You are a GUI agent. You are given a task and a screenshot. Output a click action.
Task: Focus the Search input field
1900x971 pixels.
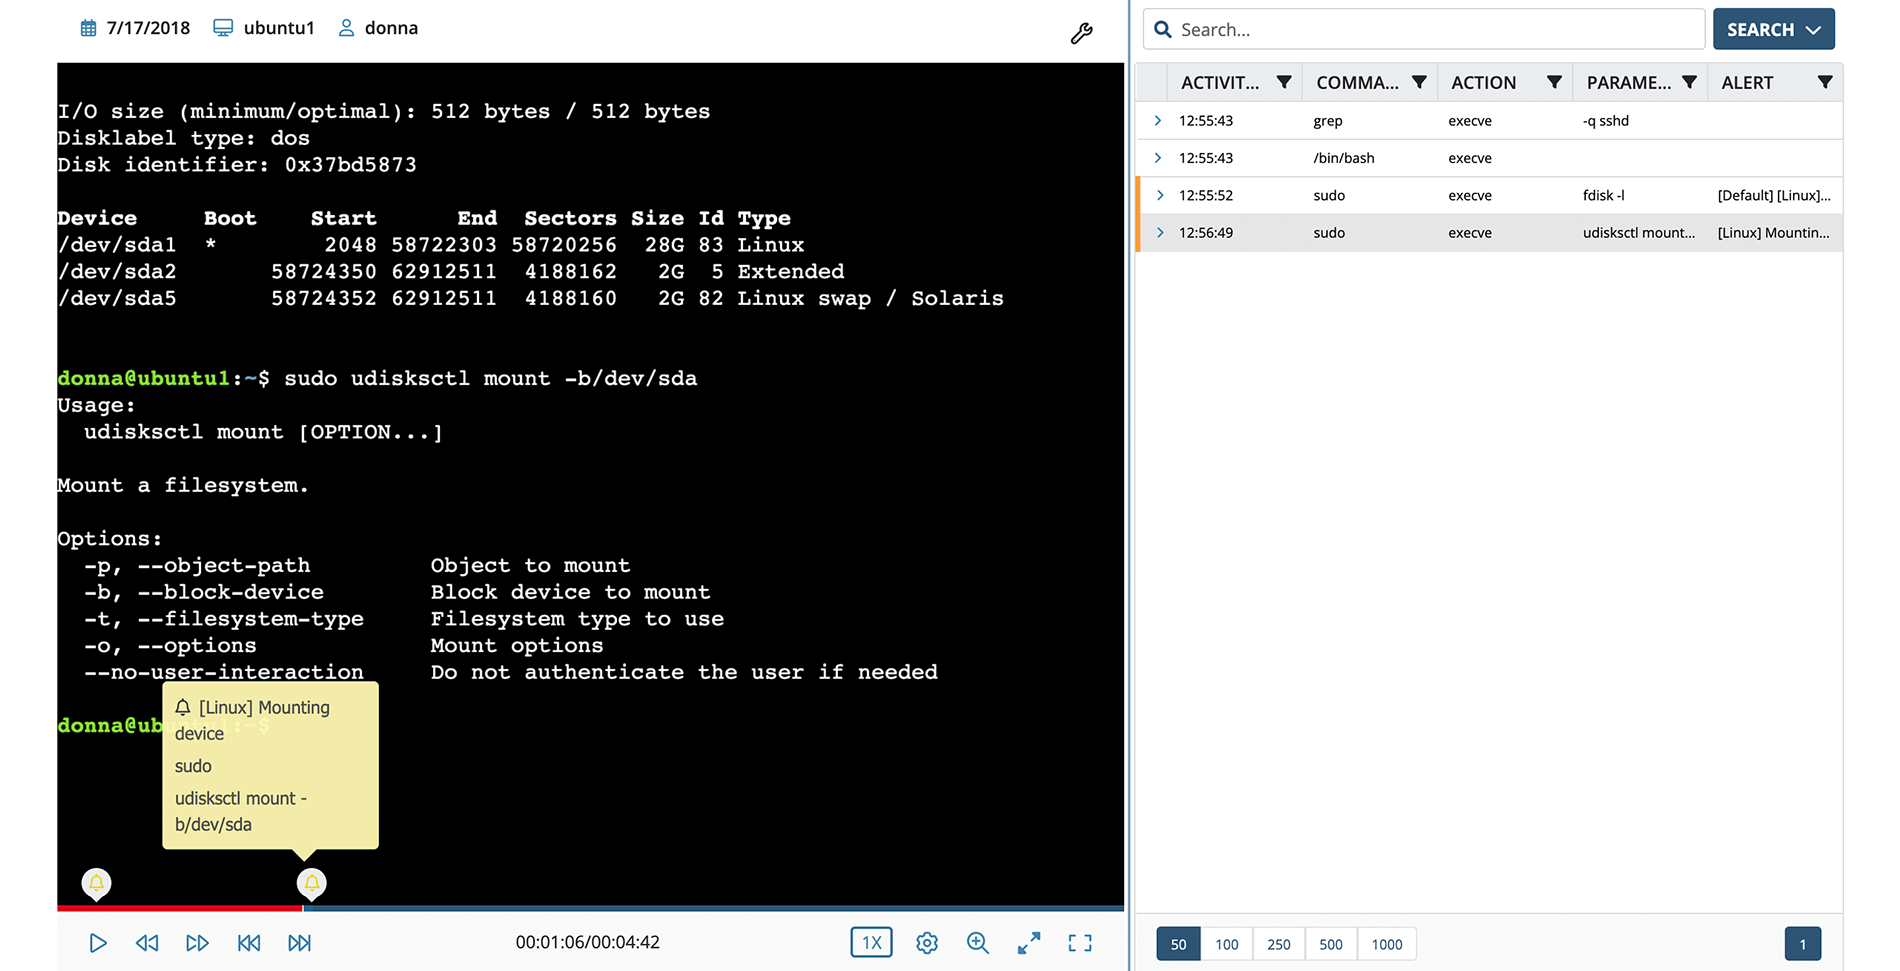pos(1430,29)
